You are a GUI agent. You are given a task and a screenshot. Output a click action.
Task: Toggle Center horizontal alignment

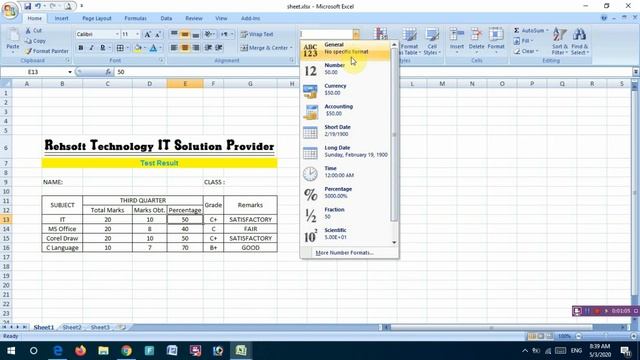click(185, 48)
